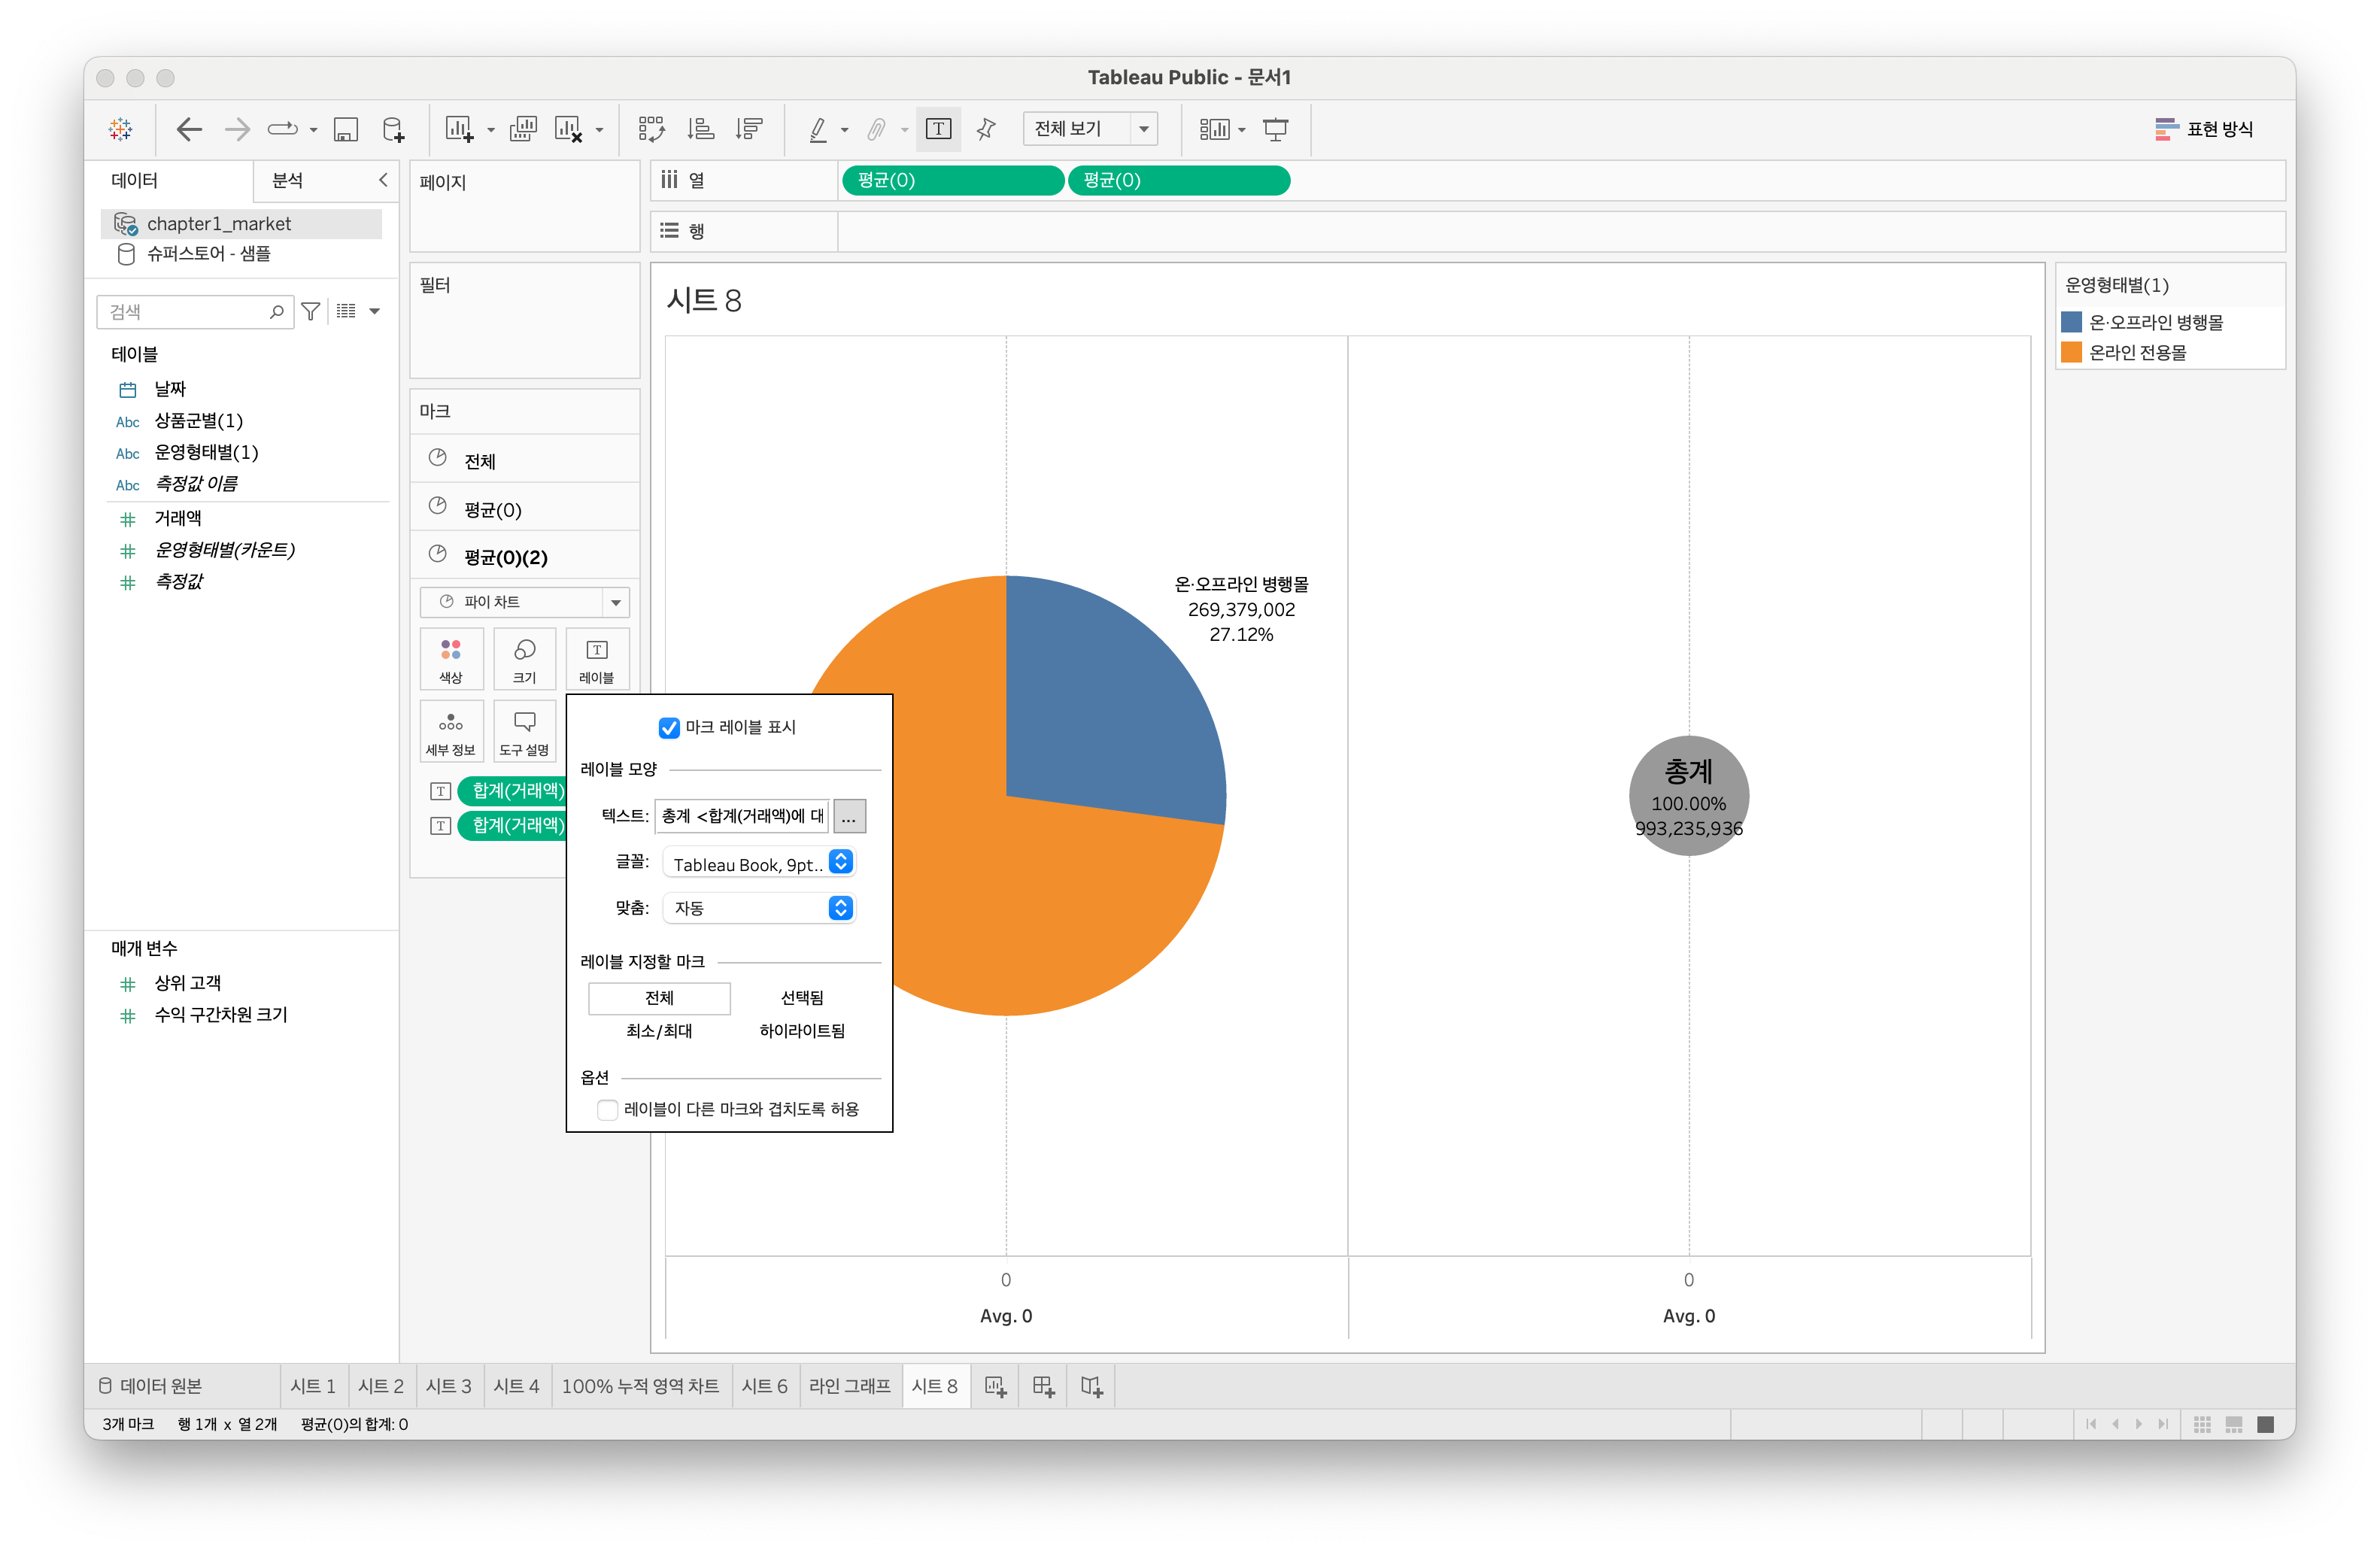
Task: Uncheck the 마크 레이블 표시 checkbox
Action: point(669,728)
